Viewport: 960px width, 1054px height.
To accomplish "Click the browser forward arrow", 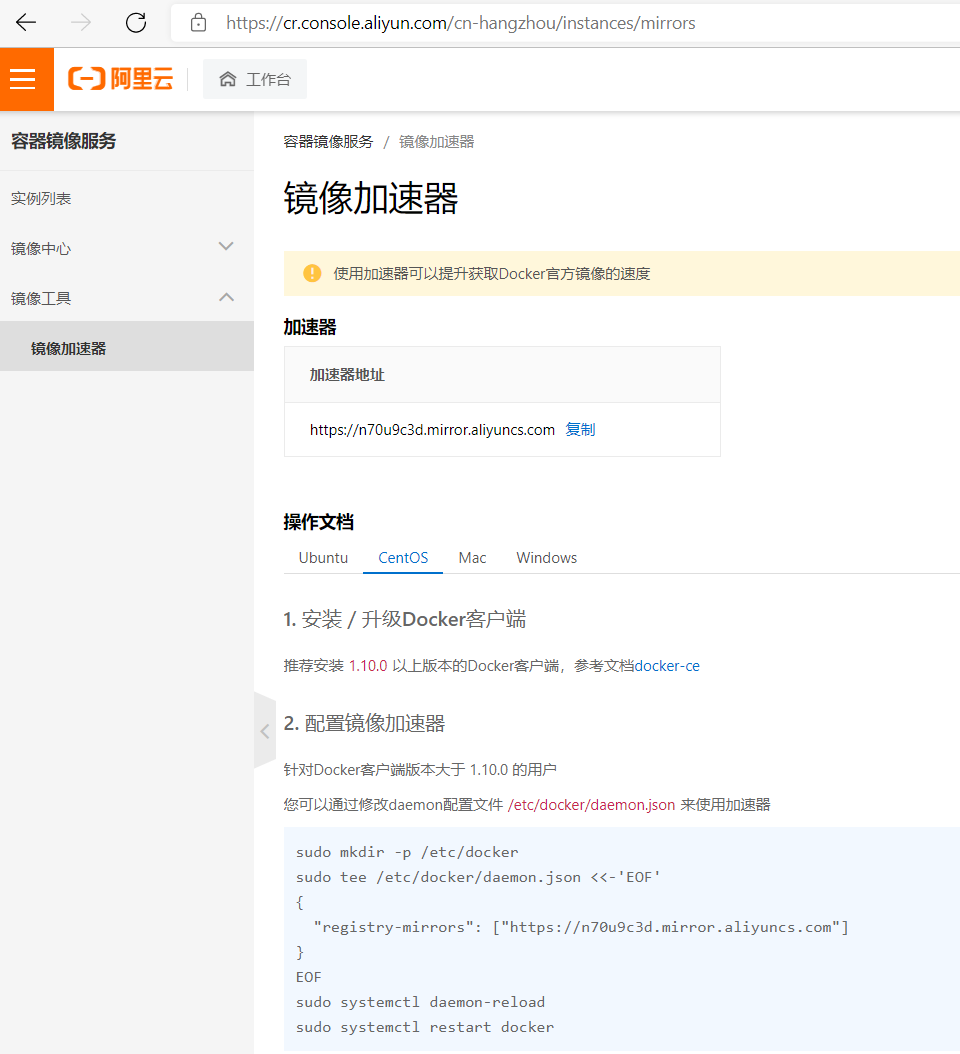I will point(82,22).
